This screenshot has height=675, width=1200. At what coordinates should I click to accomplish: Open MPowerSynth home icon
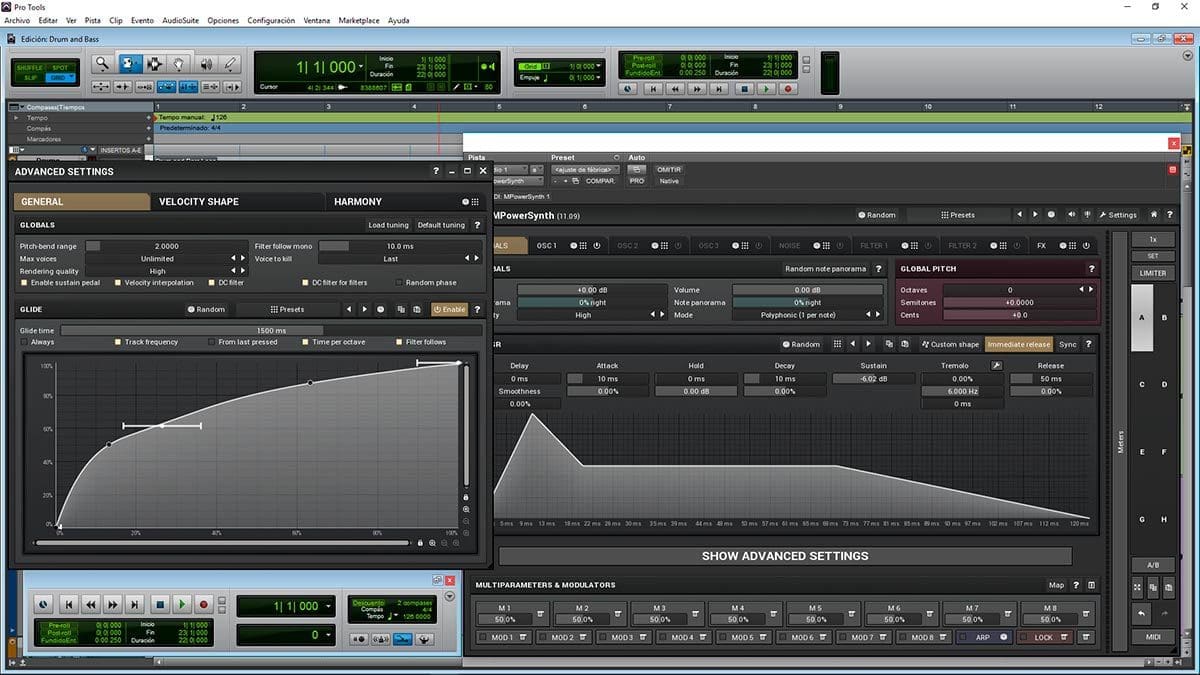coord(1154,215)
